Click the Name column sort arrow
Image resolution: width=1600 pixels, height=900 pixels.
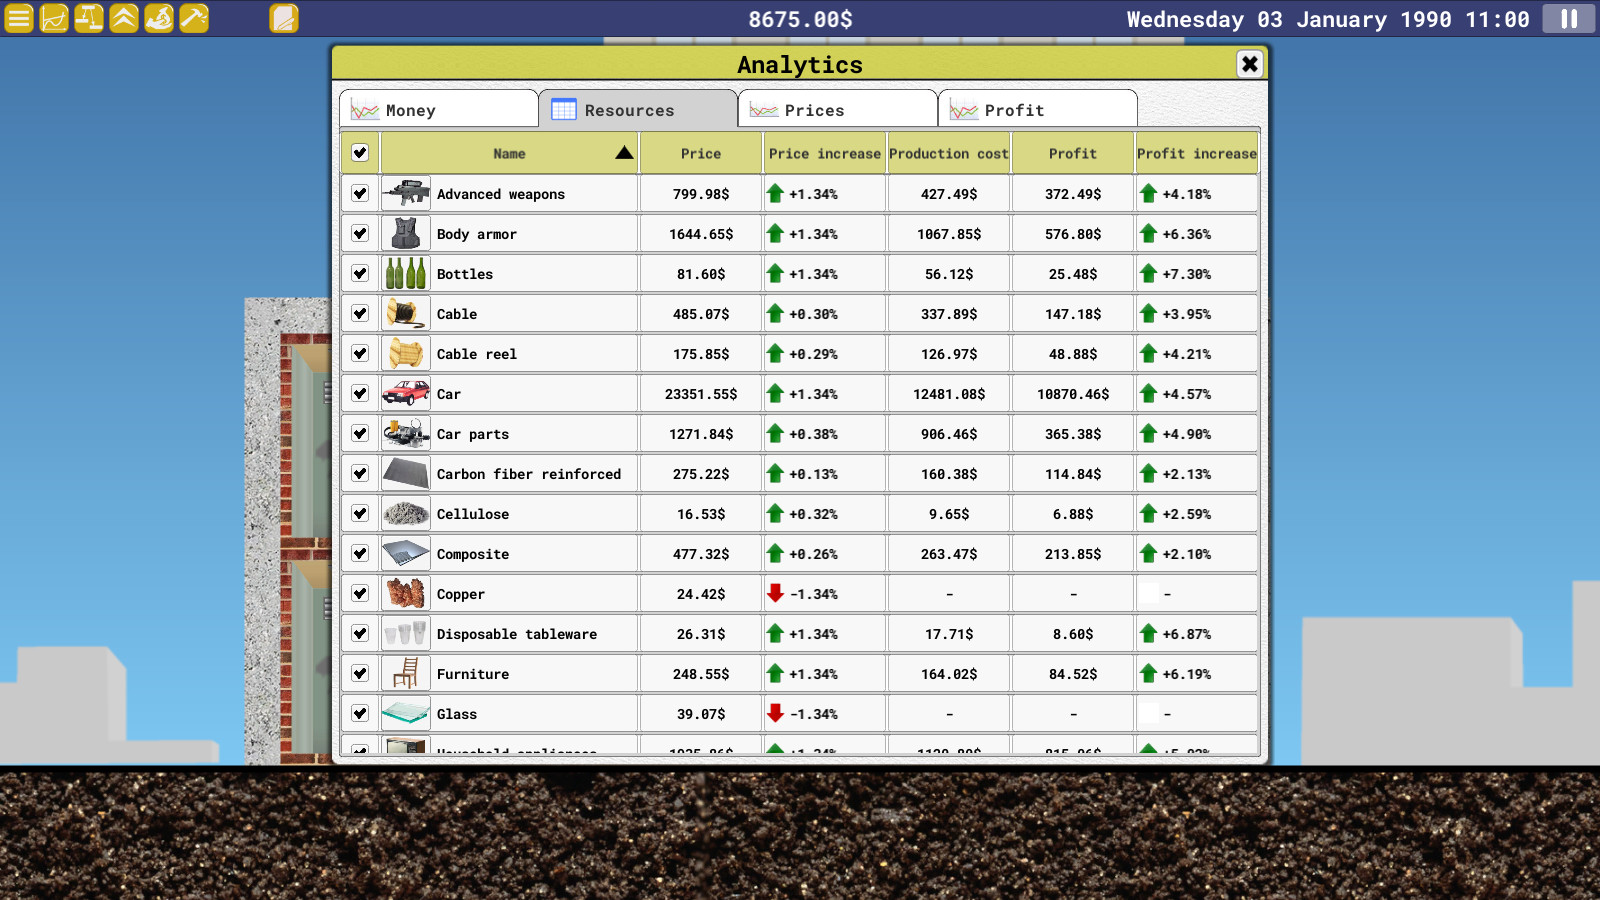click(x=621, y=152)
